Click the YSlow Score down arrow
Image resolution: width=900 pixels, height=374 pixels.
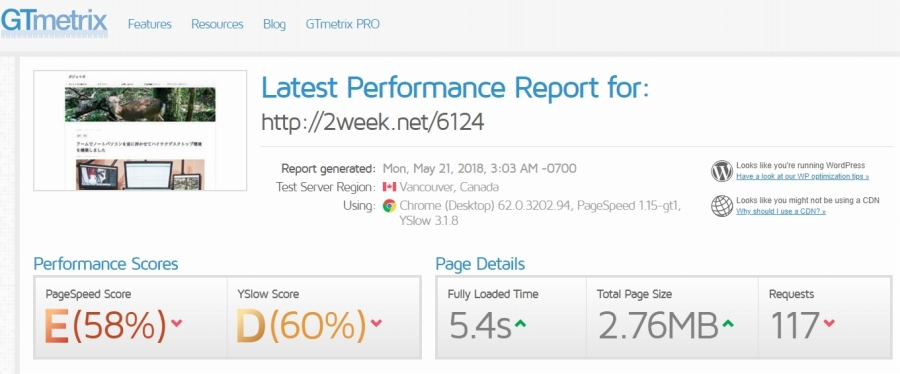pyautogui.click(x=376, y=323)
